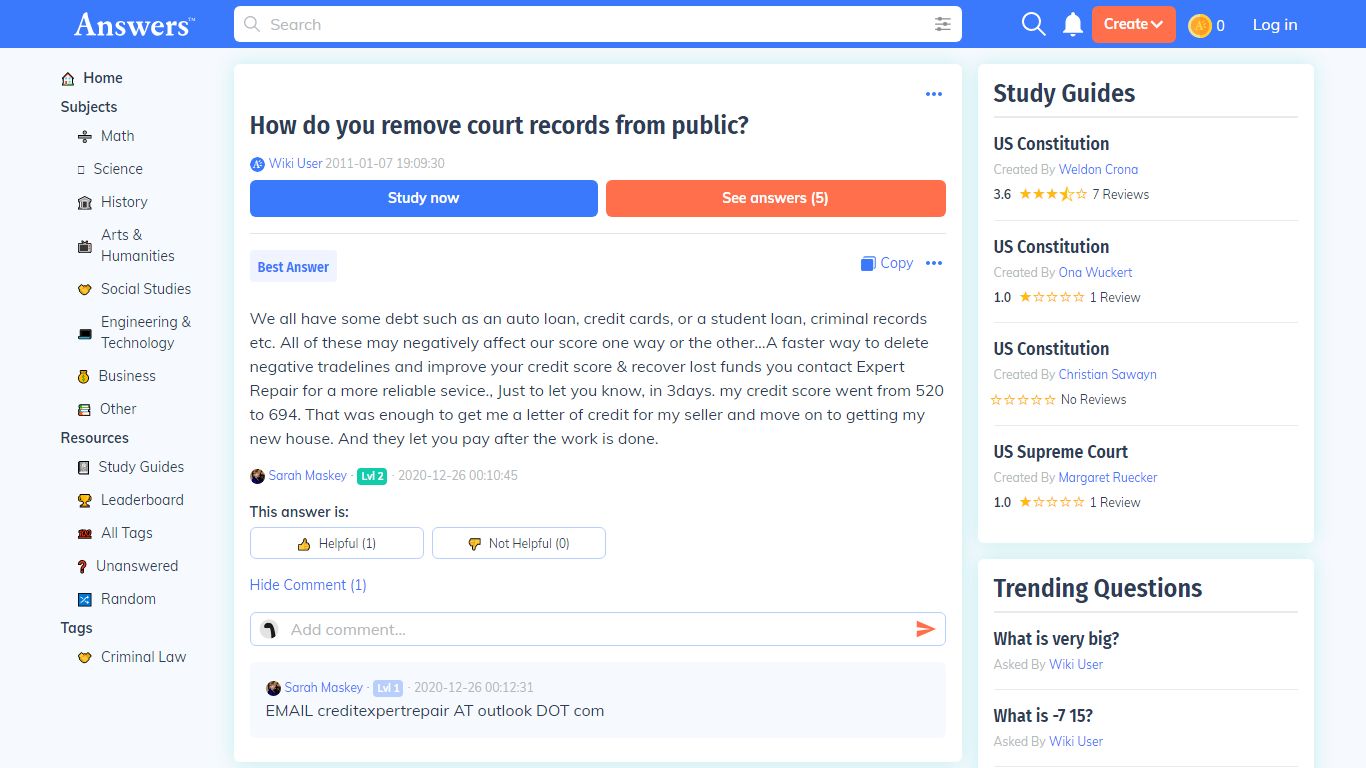Open Sarah Maskey profile on answer

click(307, 476)
